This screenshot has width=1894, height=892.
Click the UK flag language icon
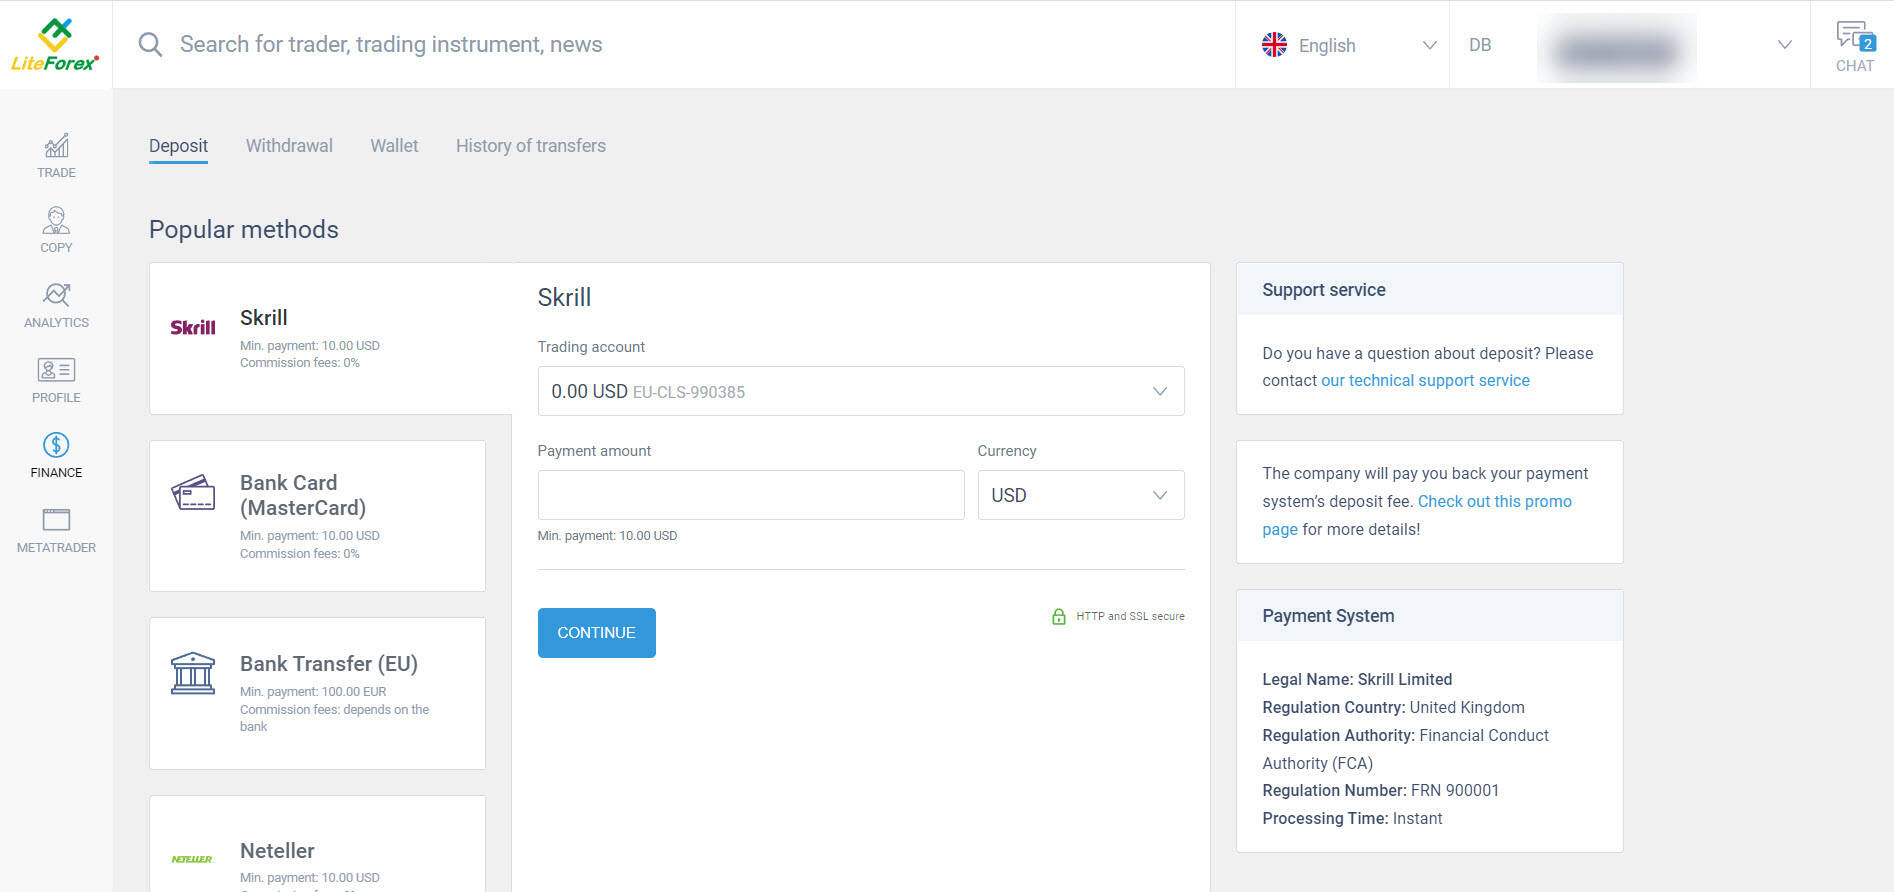coord(1274,45)
